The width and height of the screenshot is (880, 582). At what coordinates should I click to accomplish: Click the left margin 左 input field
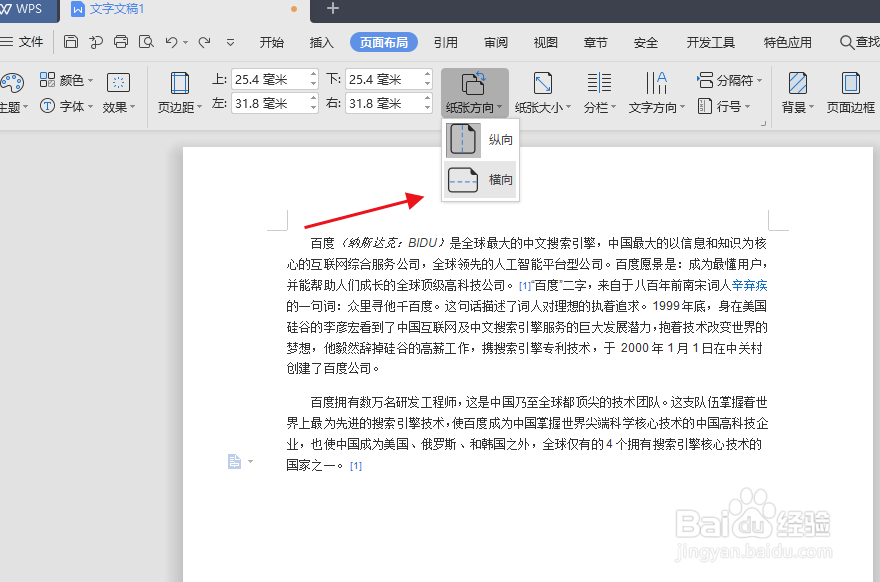[270, 104]
